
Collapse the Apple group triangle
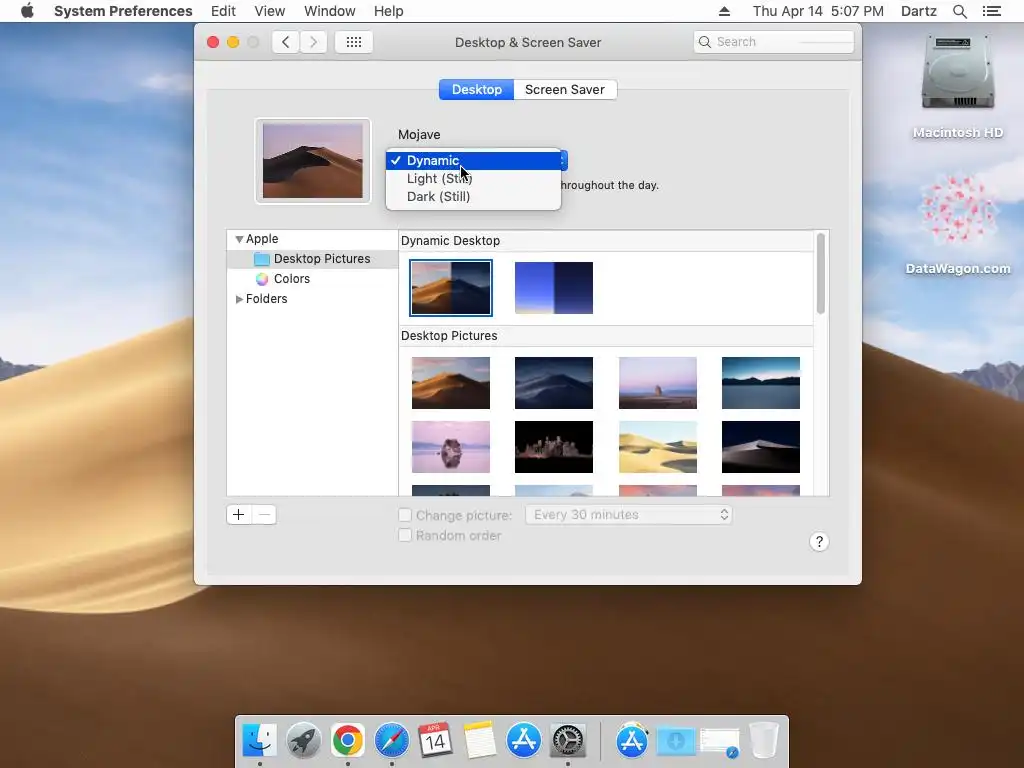tap(239, 239)
